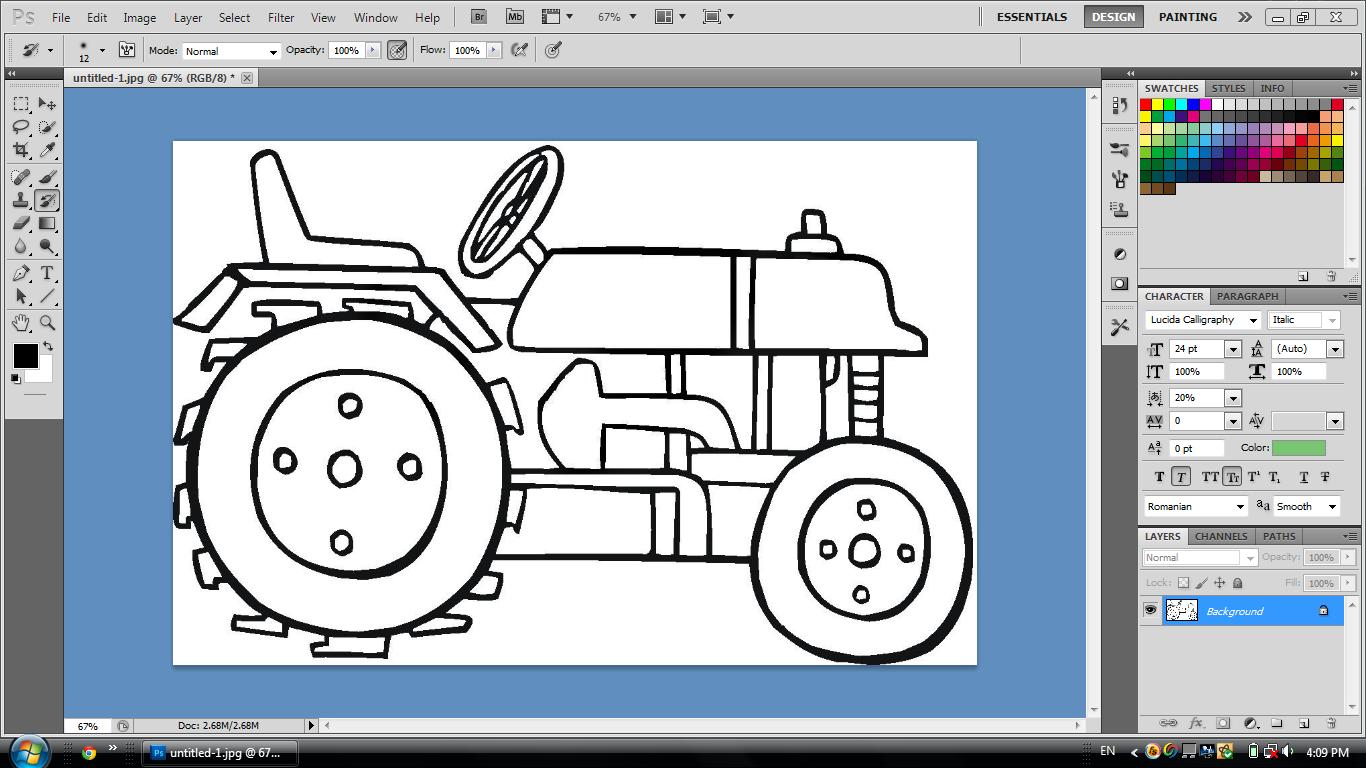Select the Gradient tool
1366x768 pixels.
47,223
